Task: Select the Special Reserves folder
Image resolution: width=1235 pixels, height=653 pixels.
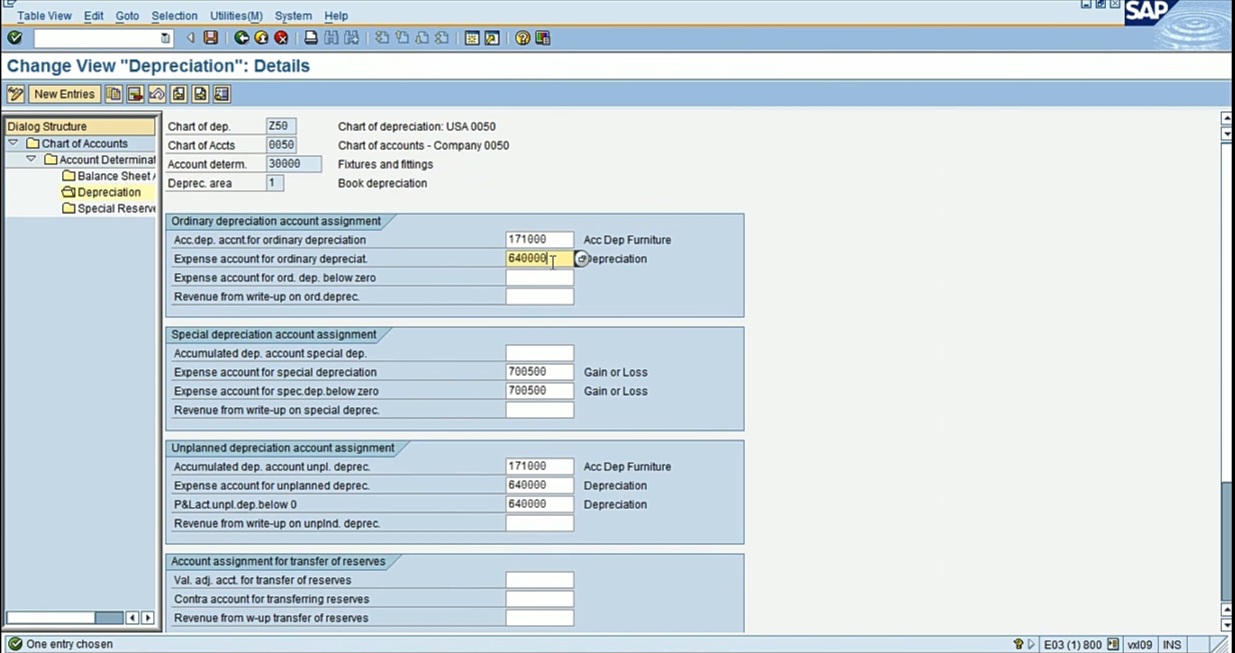Action: tap(108, 208)
